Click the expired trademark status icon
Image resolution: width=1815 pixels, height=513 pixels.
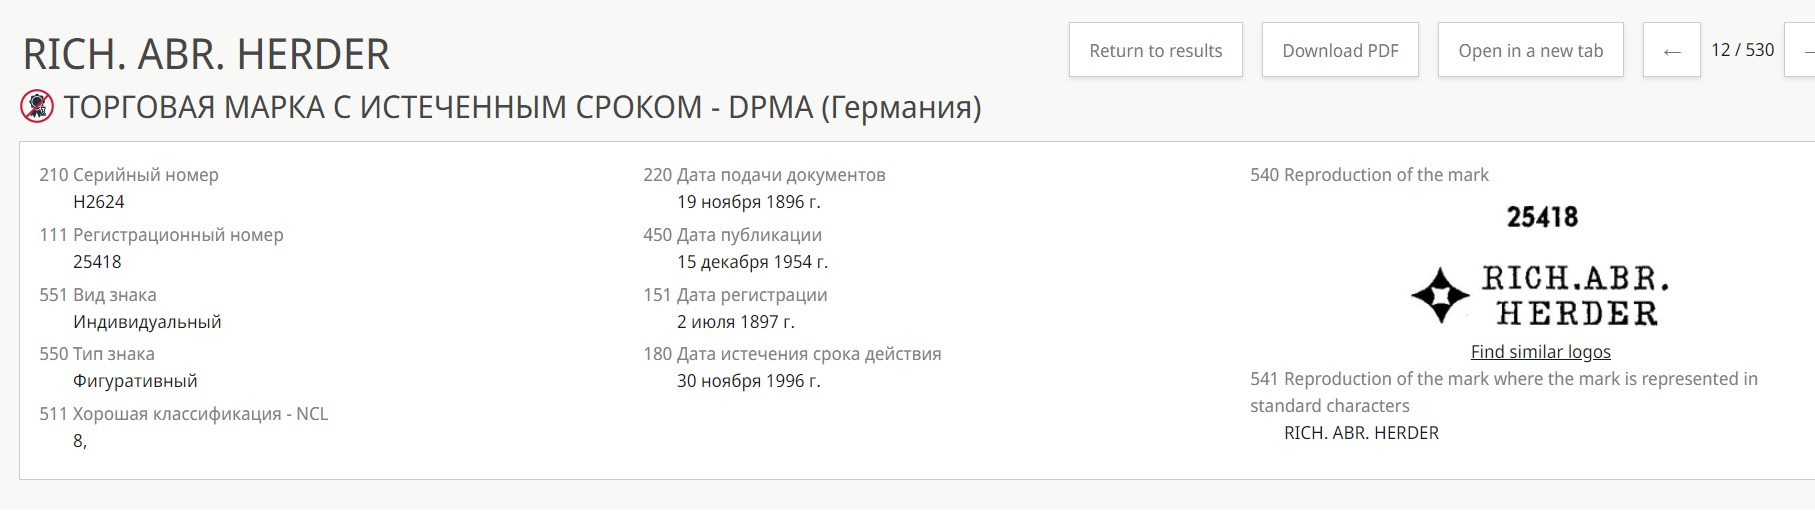(37, 106)
